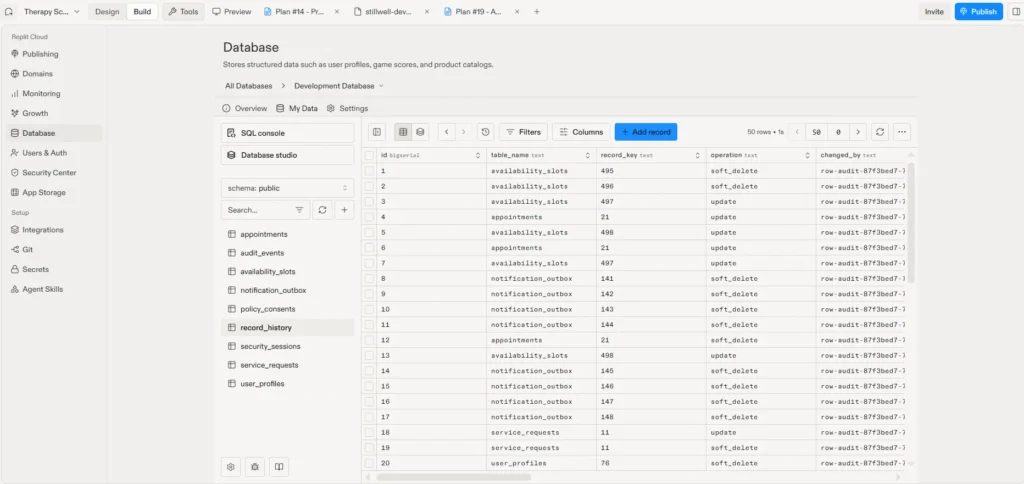Open Publishing in the sidebar
1024x484 pixels.
point(54,54)
